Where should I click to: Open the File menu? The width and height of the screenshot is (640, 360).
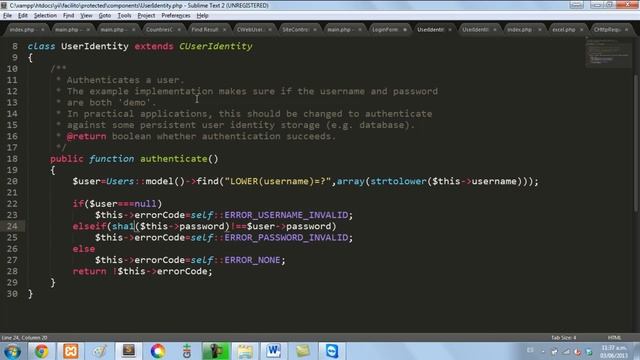point(7,16)
